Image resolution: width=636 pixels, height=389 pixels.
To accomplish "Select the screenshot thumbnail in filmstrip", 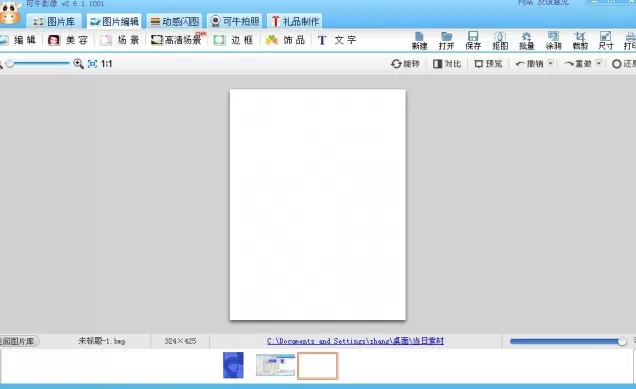I will (275, 365).
